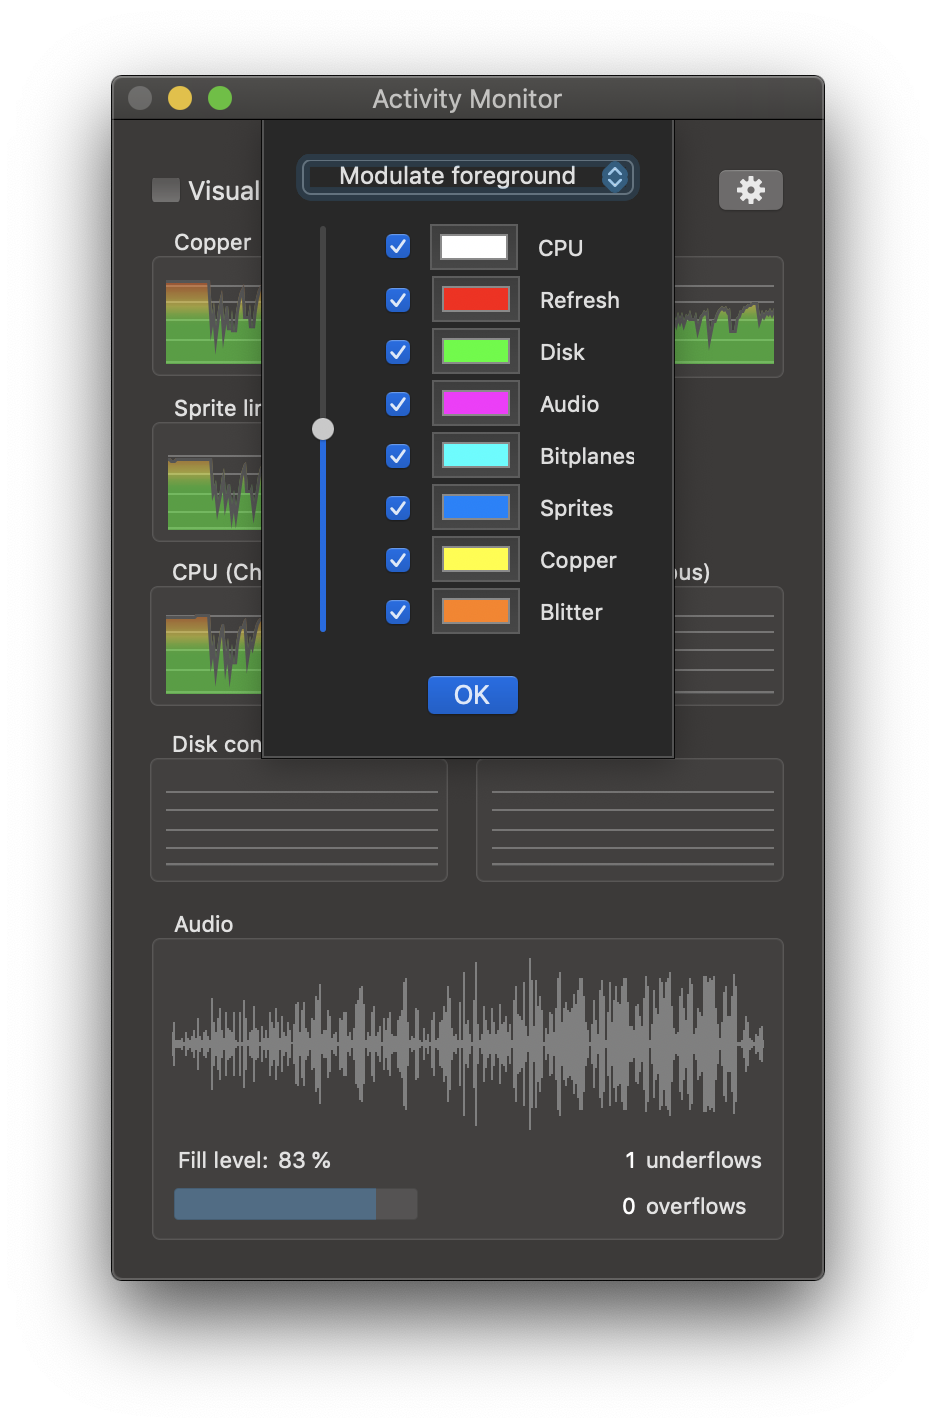Click the Audio section label

pos(204,924)
